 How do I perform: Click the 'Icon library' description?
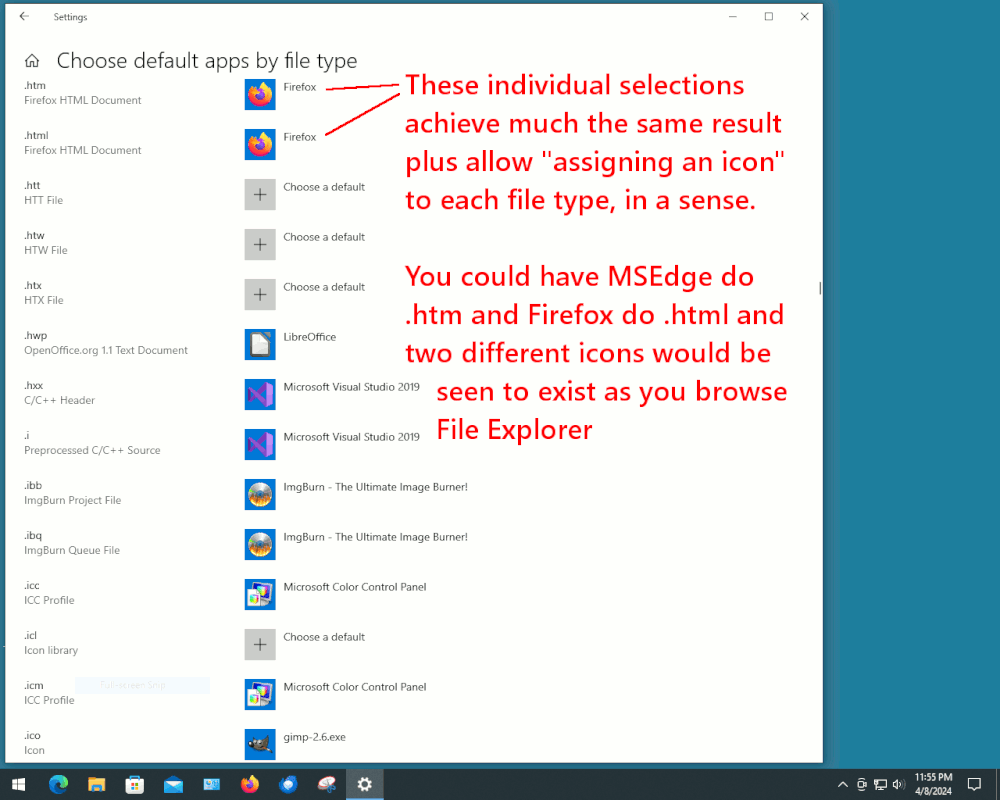[51, 650]
